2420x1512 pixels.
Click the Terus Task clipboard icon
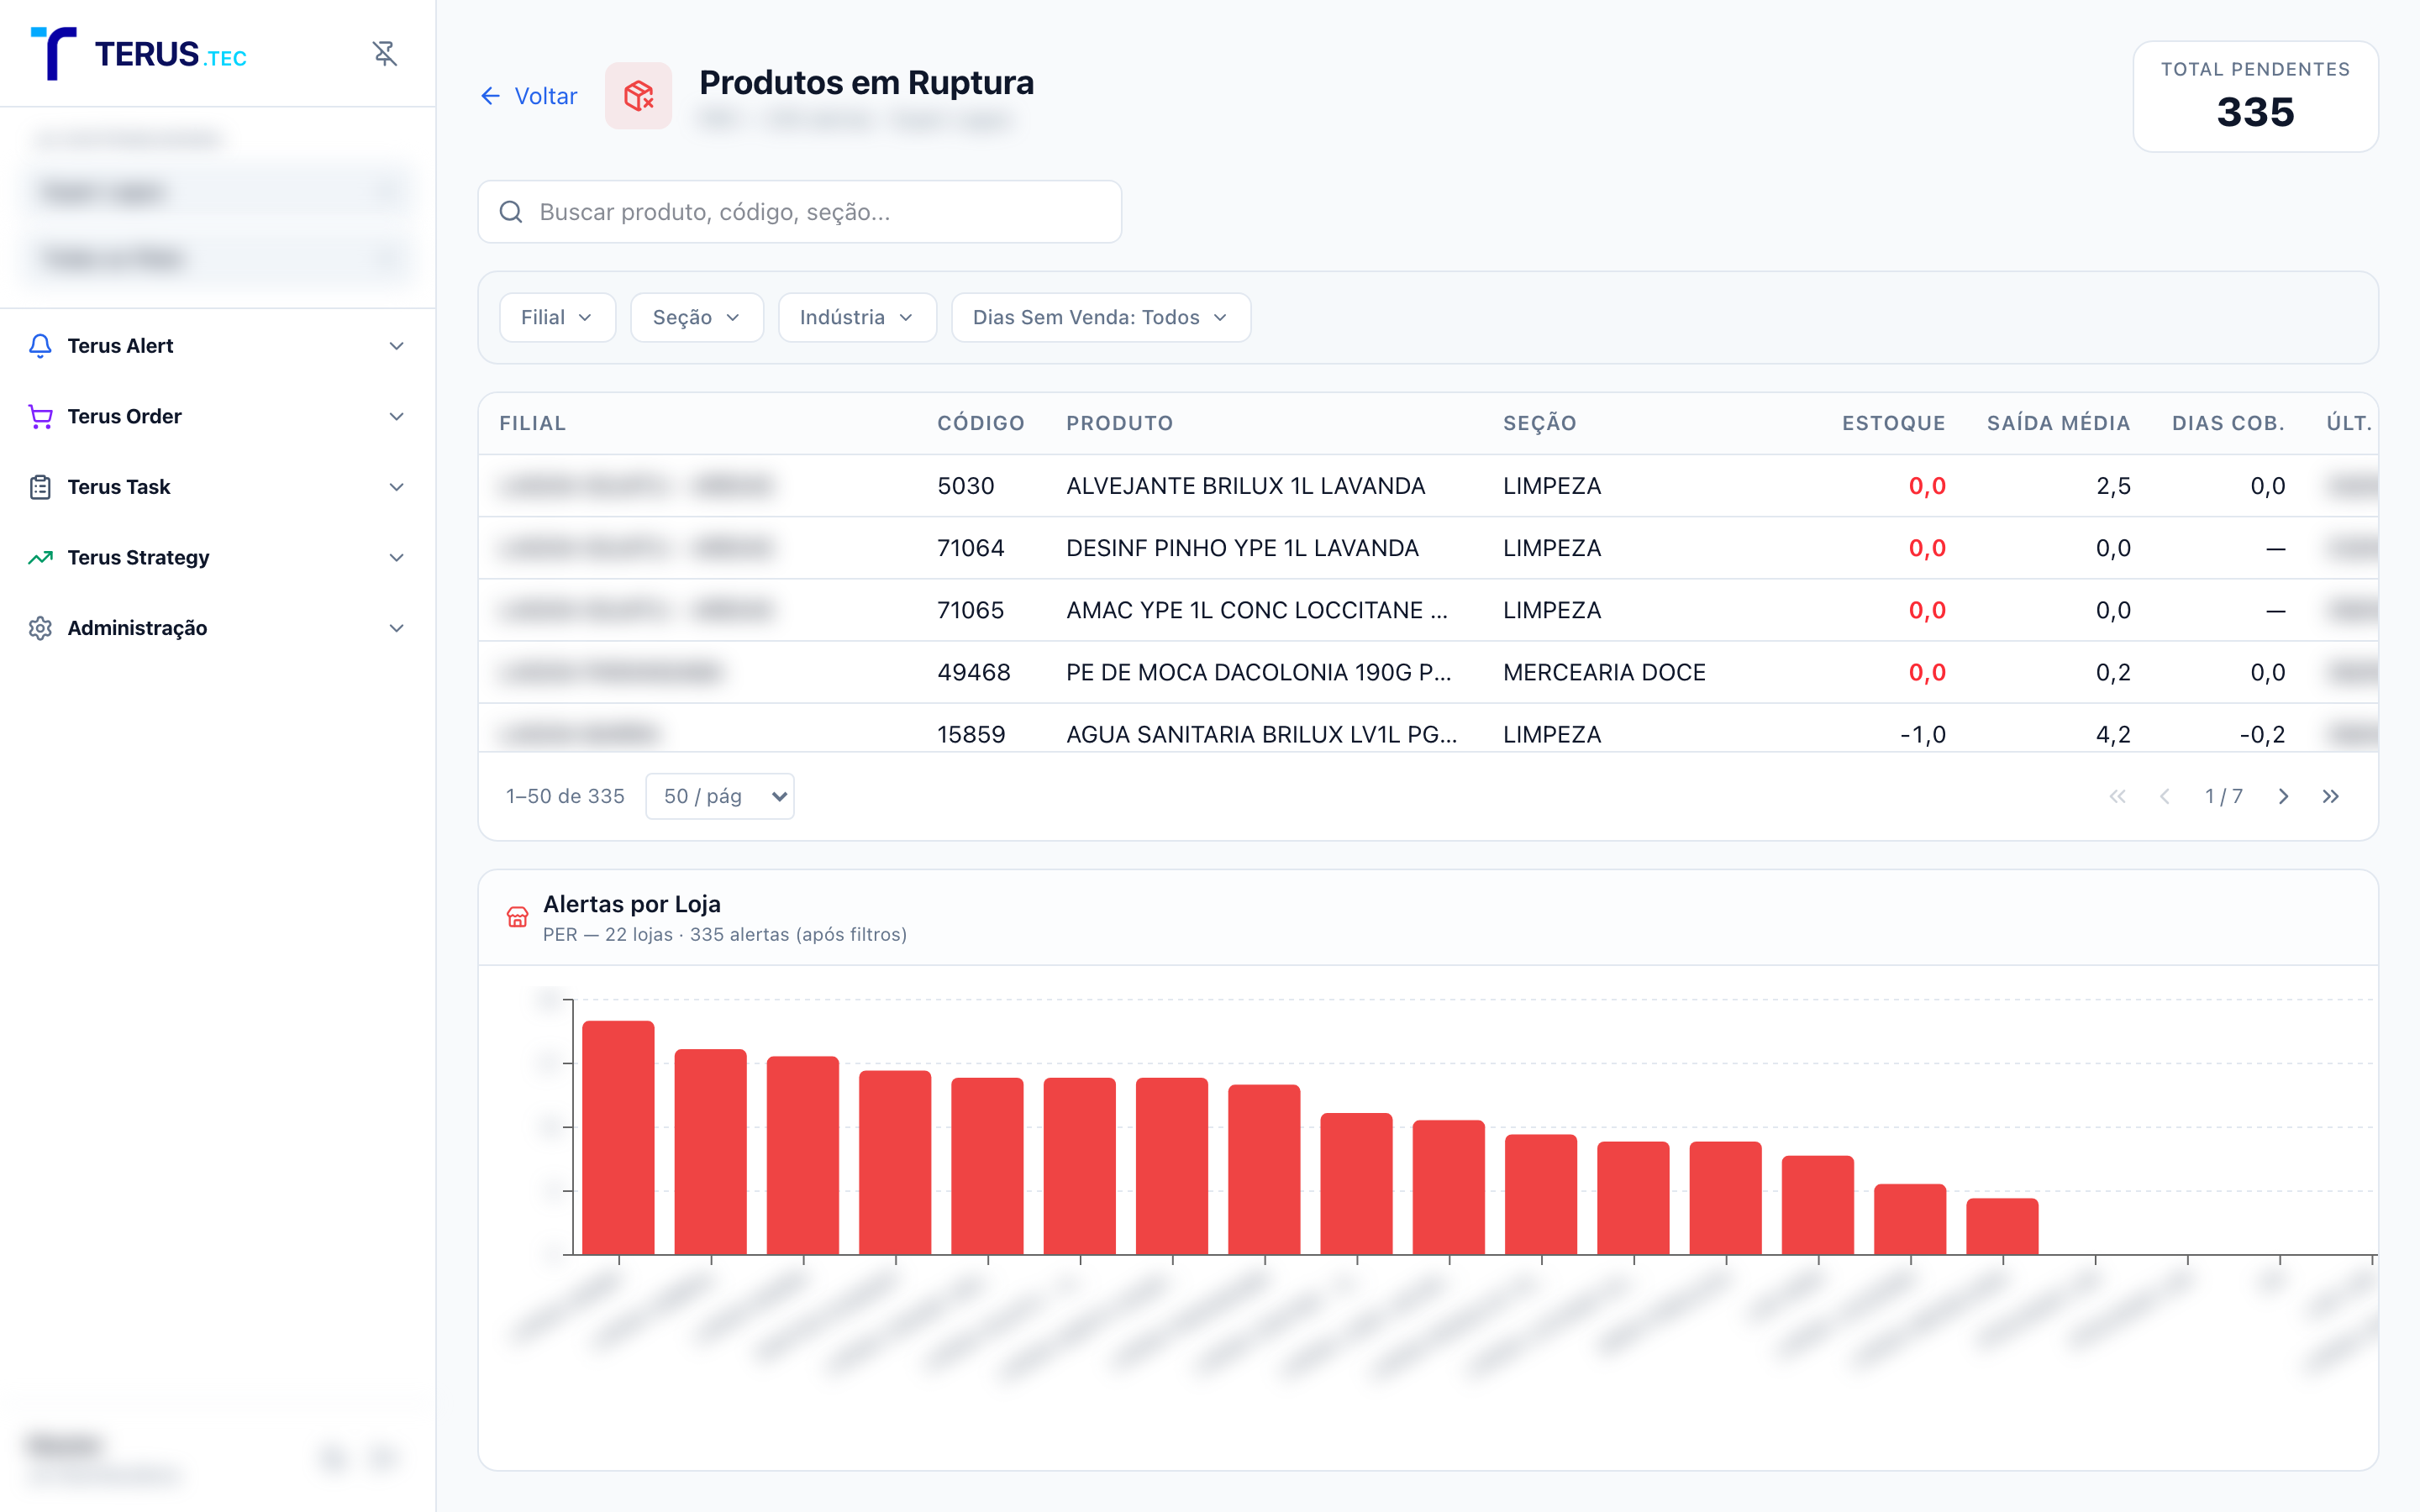point(40,487)
